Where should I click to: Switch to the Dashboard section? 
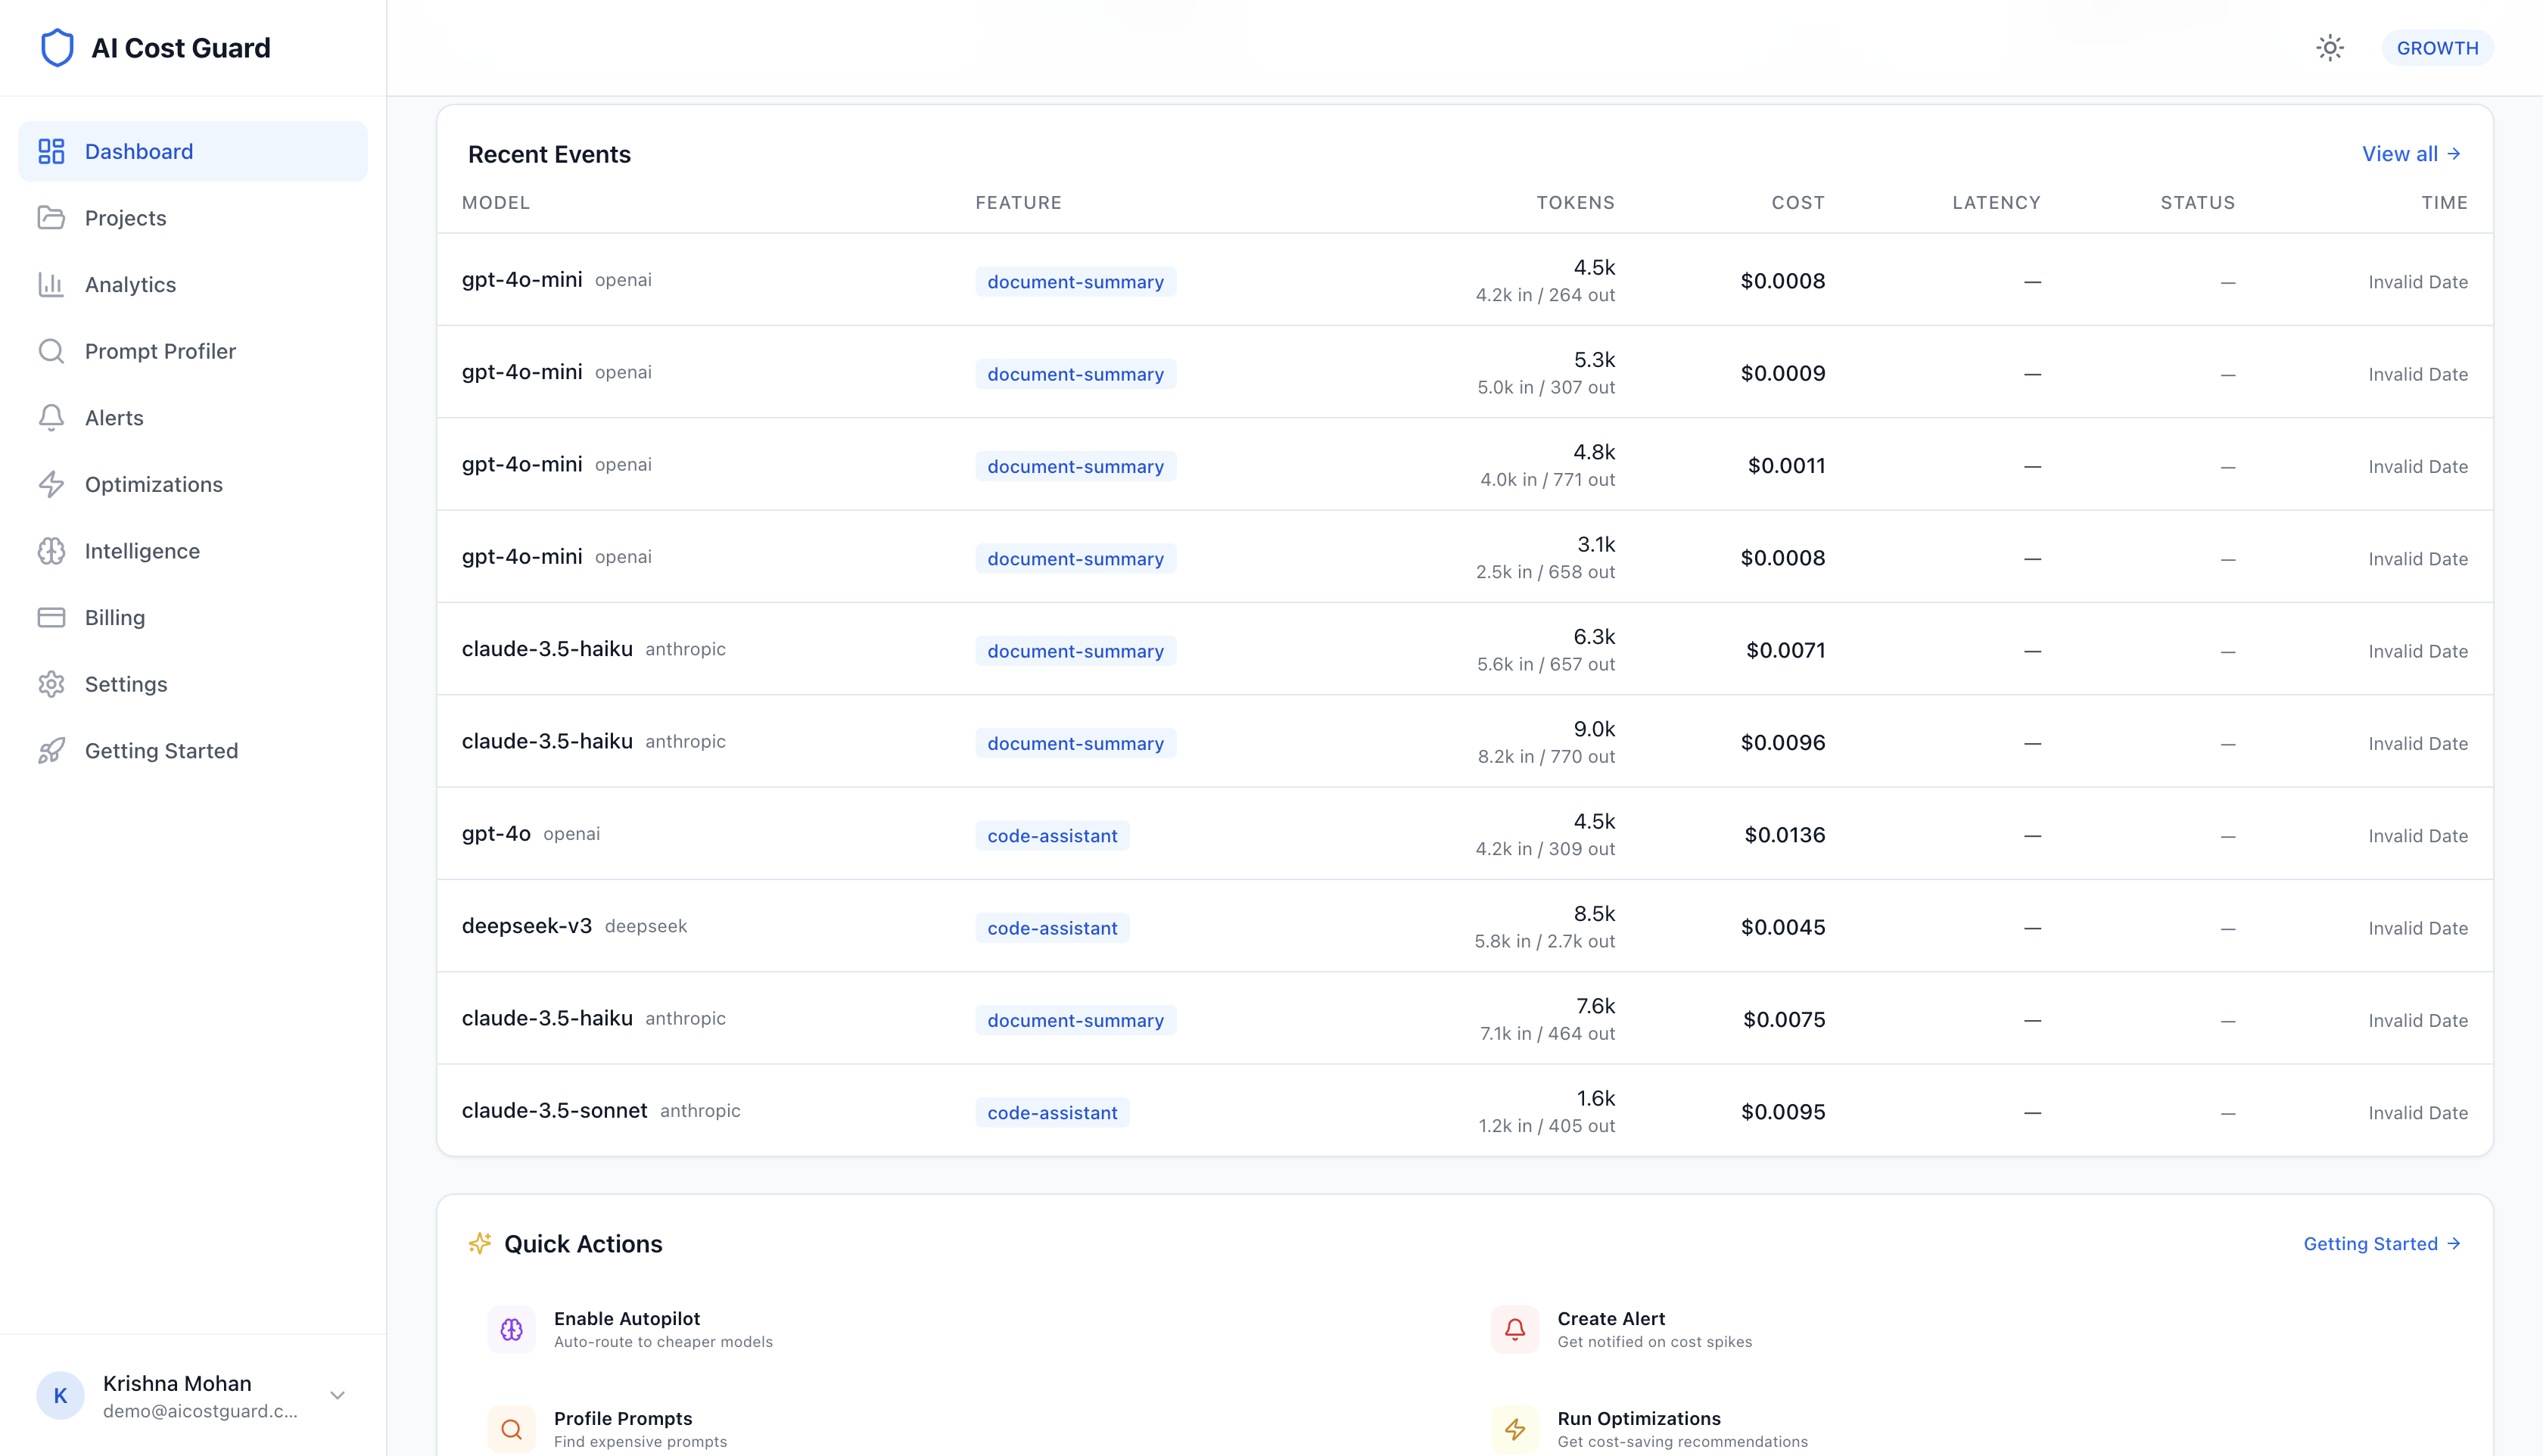139,151
